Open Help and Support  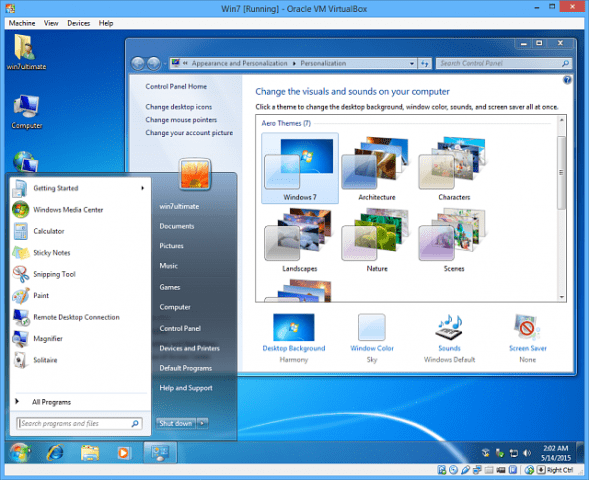[x=186, y=388]
